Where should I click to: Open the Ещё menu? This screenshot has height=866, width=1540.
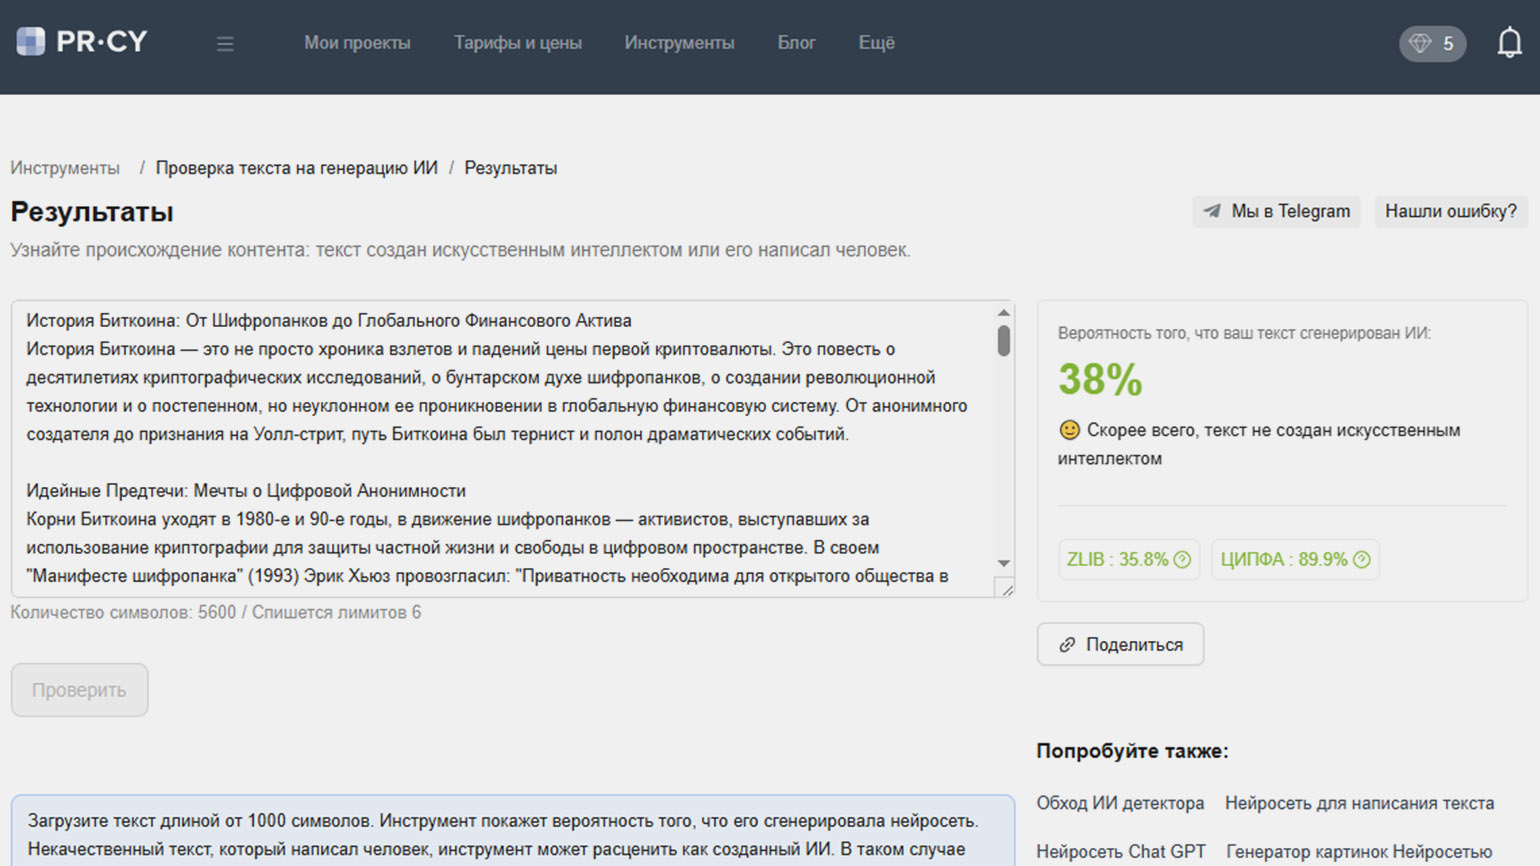click(x=876, y=43)
